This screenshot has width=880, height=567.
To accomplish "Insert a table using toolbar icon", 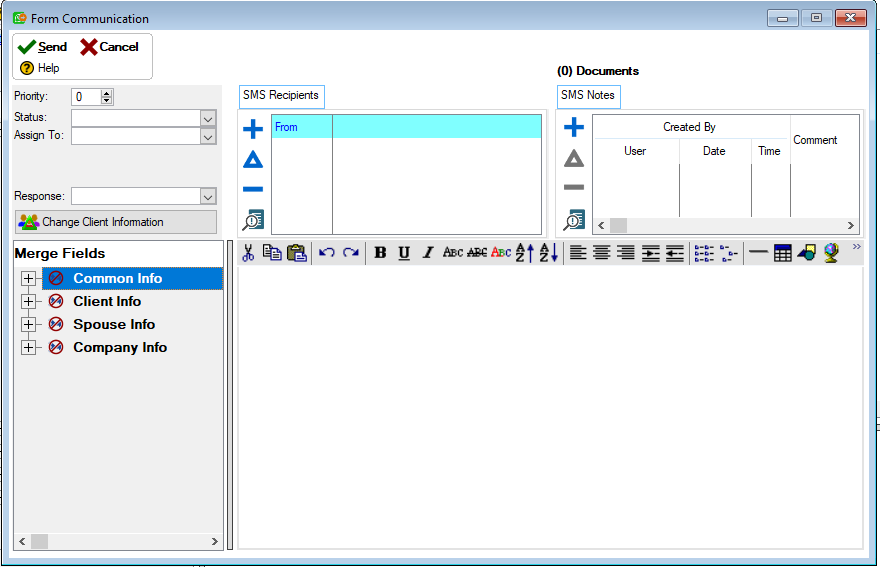I will (x=783, y=253).
